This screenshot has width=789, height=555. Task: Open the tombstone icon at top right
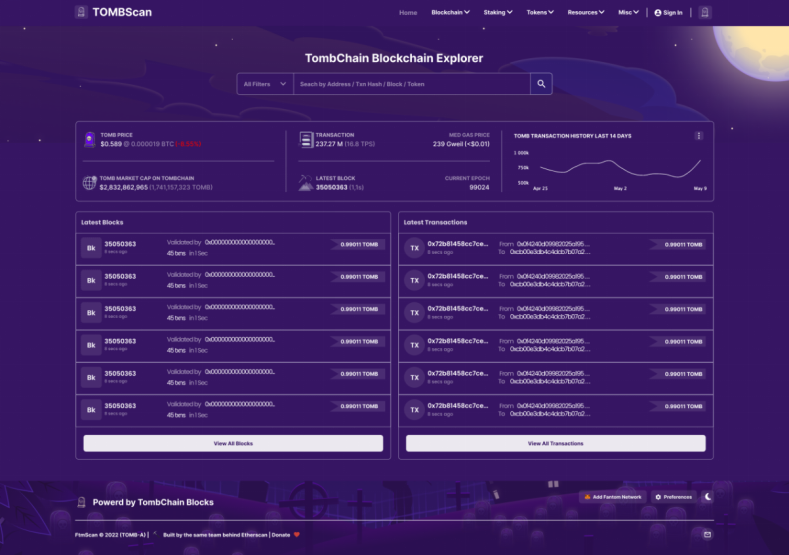pyautogui.click(x=704, y=13)
